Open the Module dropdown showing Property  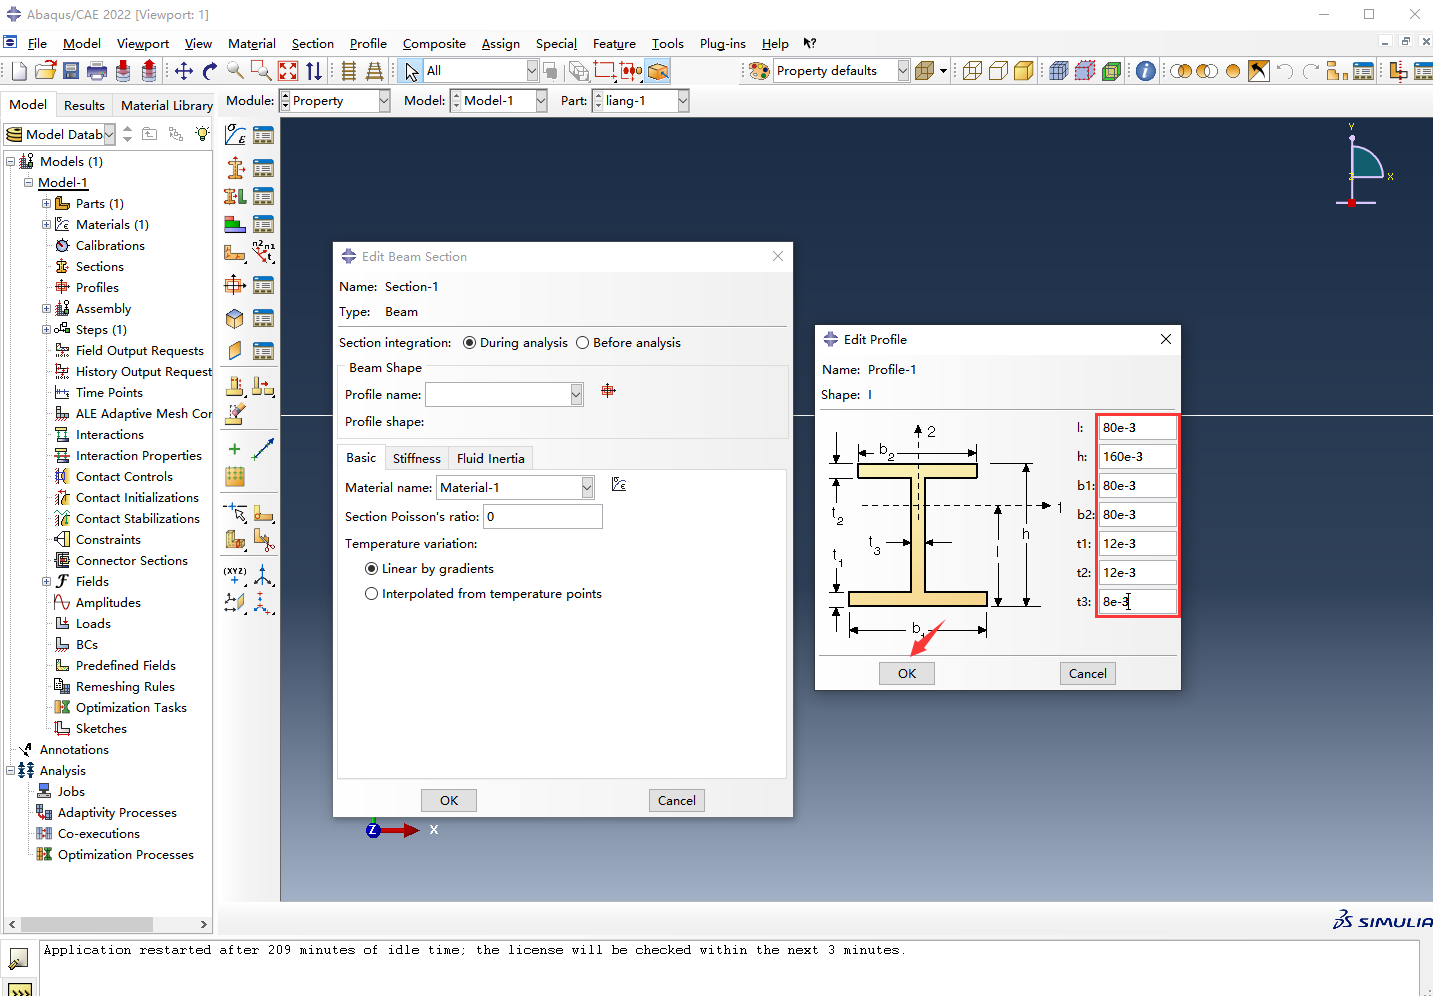pos(384,101)
